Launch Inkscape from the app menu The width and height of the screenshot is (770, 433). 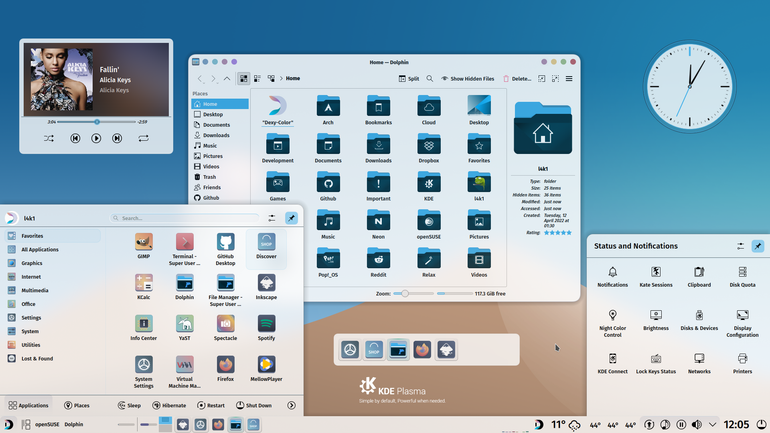tap(266, 287)
